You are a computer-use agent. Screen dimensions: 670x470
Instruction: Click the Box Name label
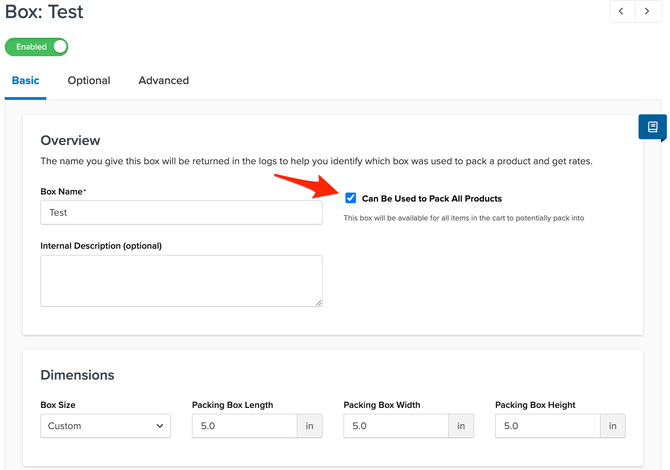[x=63, y=191]
